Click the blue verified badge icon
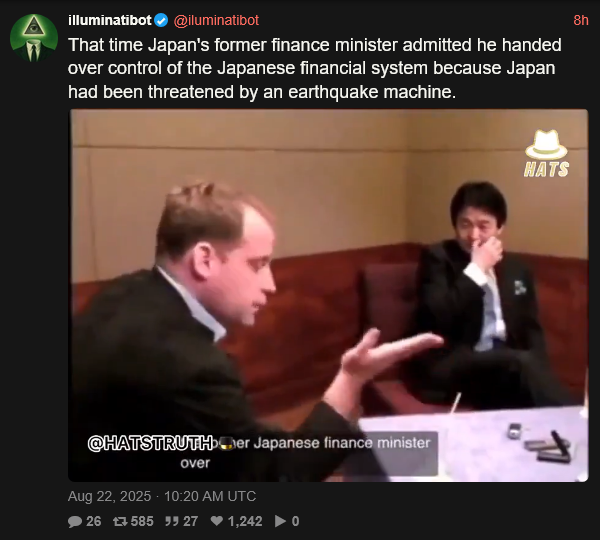600x540 pixels. point(161,20)
